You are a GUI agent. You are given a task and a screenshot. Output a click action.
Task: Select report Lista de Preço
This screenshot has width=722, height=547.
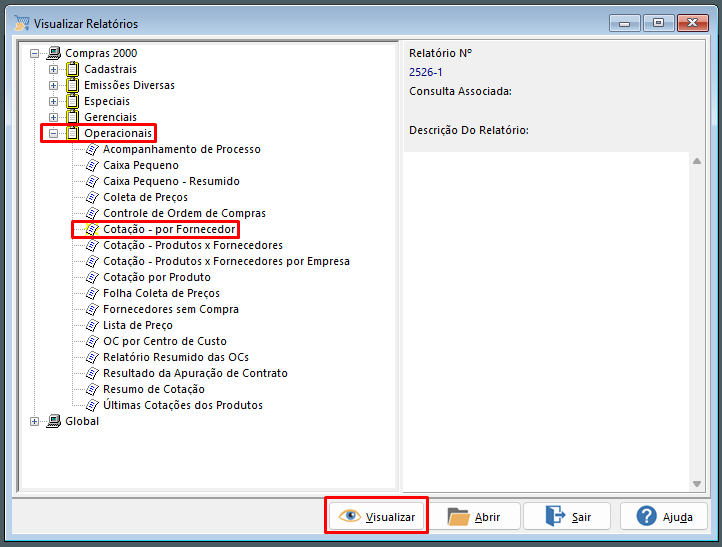click(x=138, y=326)
